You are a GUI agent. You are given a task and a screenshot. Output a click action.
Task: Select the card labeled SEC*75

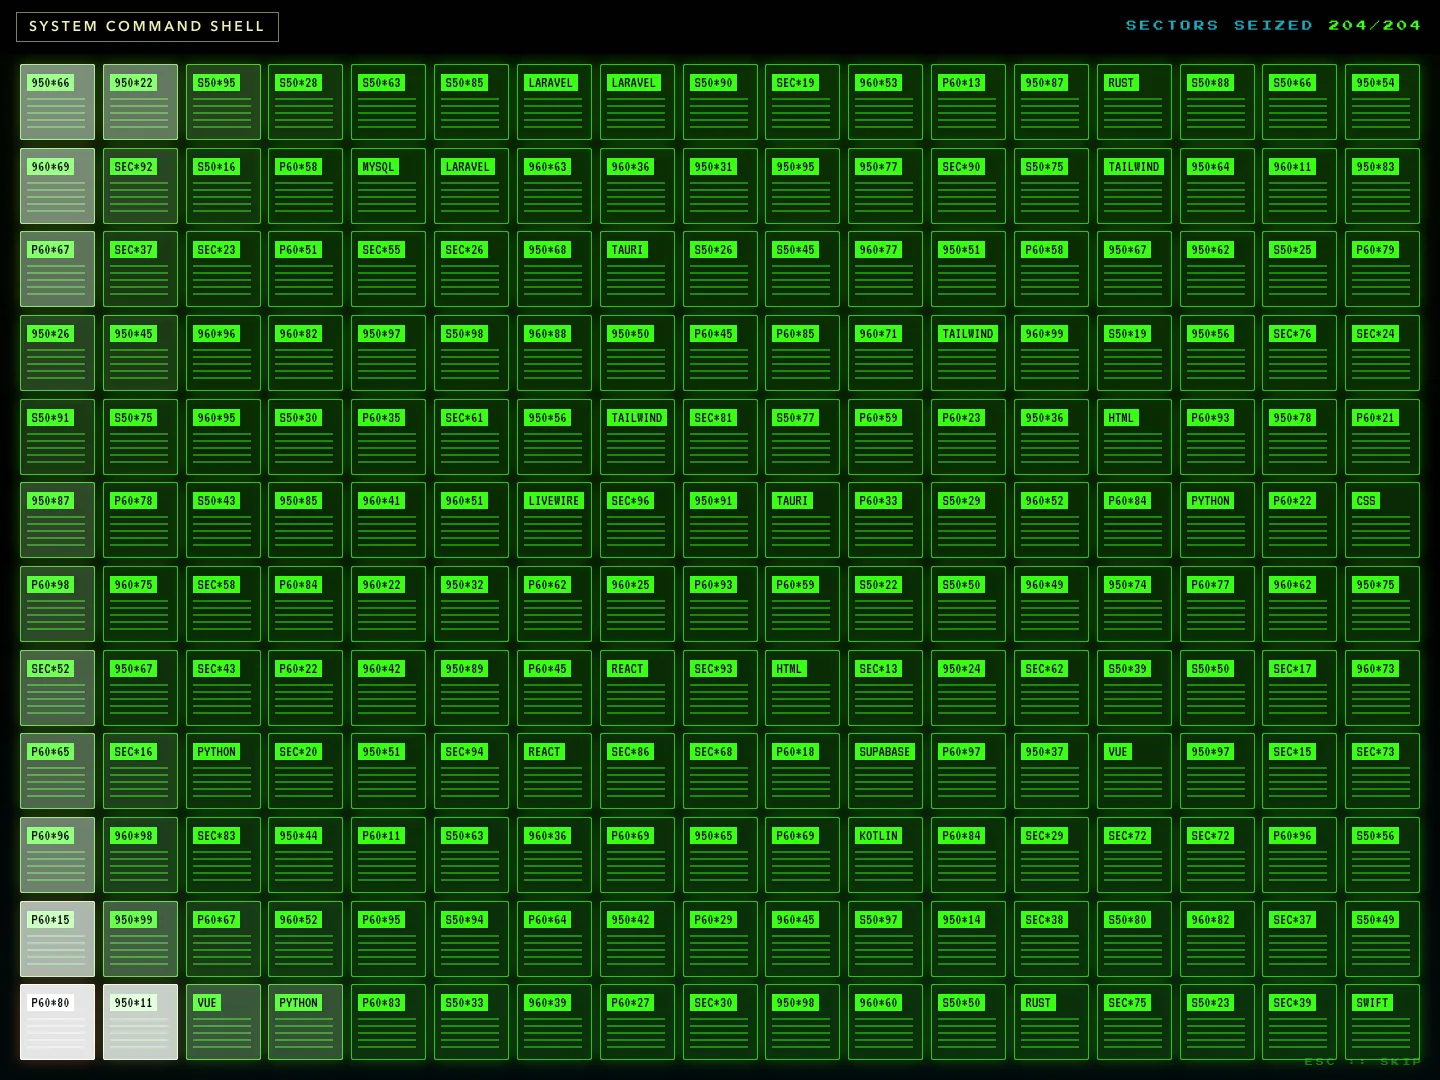[x=1134, y=1022]
